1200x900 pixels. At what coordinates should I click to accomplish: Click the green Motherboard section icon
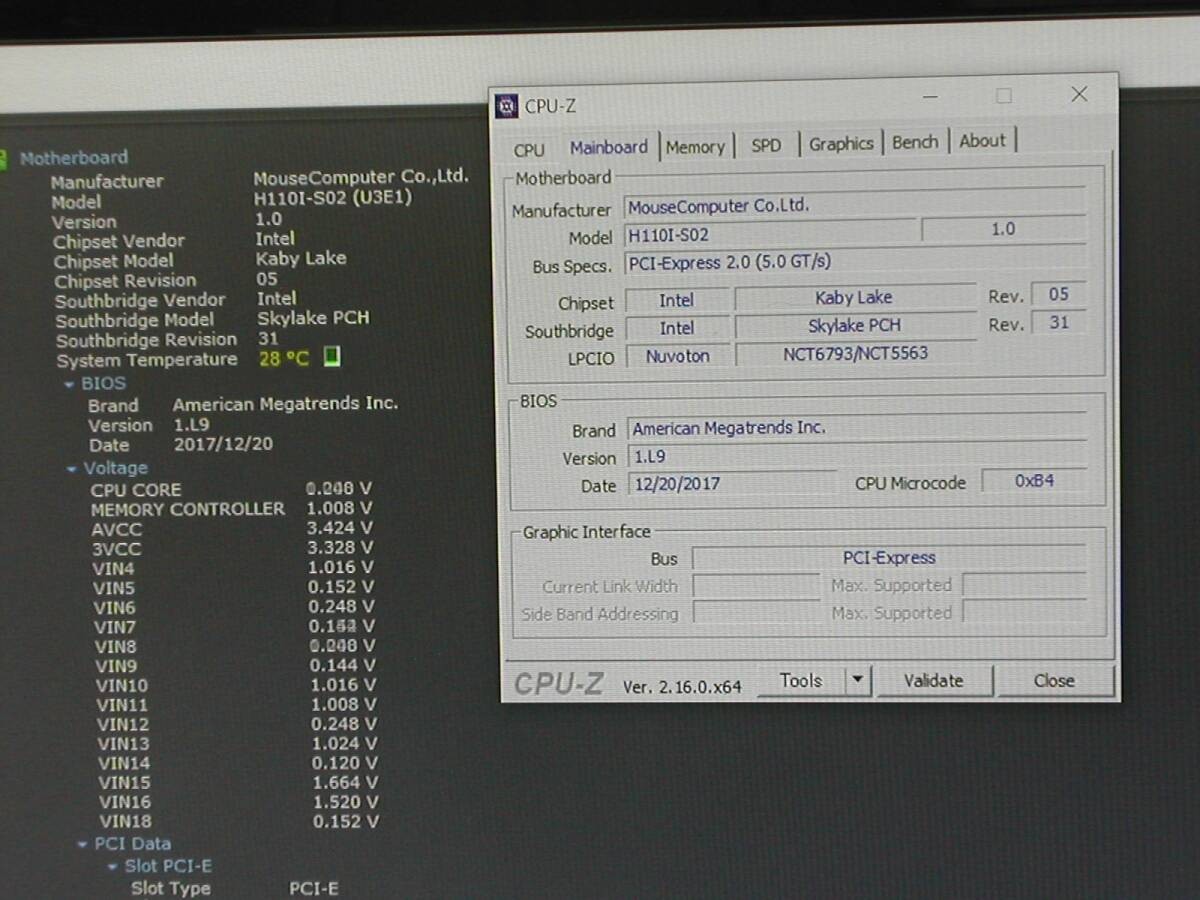[3, 158]
